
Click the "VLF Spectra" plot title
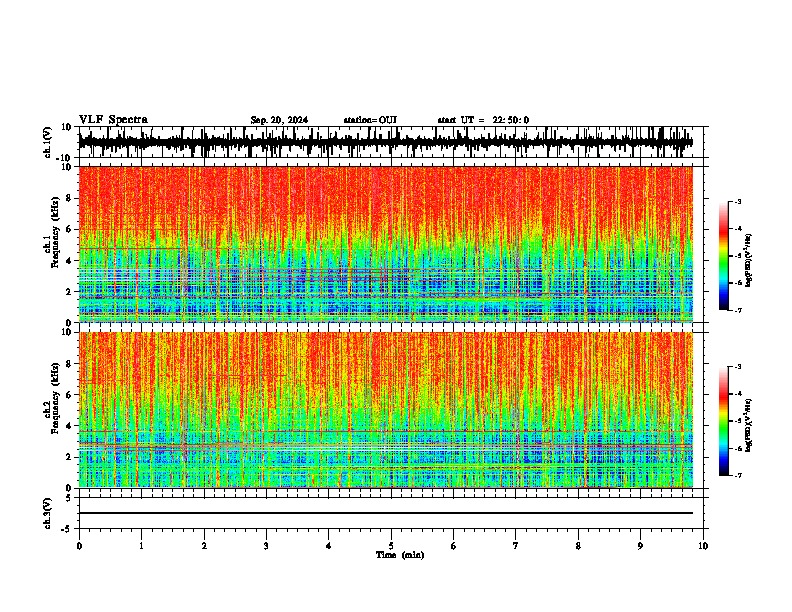click(x=113, y=120)
